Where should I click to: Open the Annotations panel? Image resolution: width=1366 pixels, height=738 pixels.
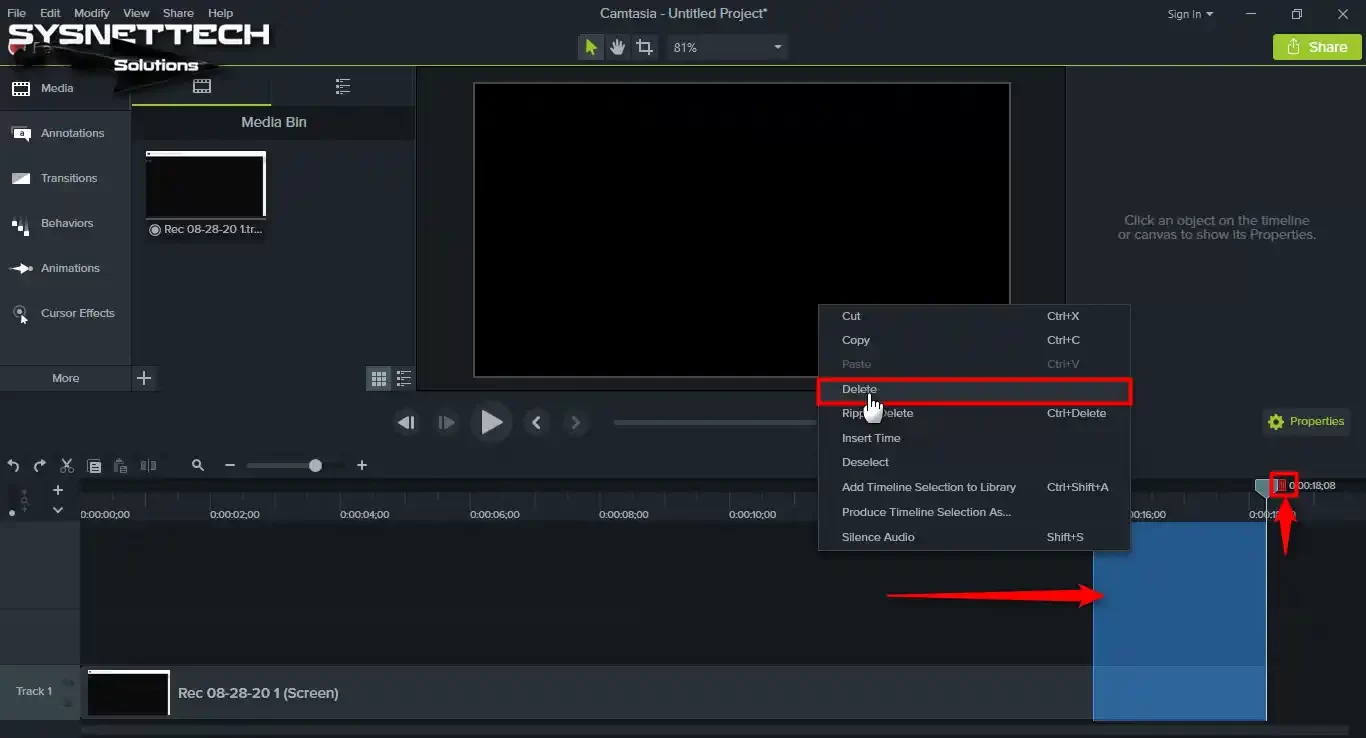(x=65, y=133)
